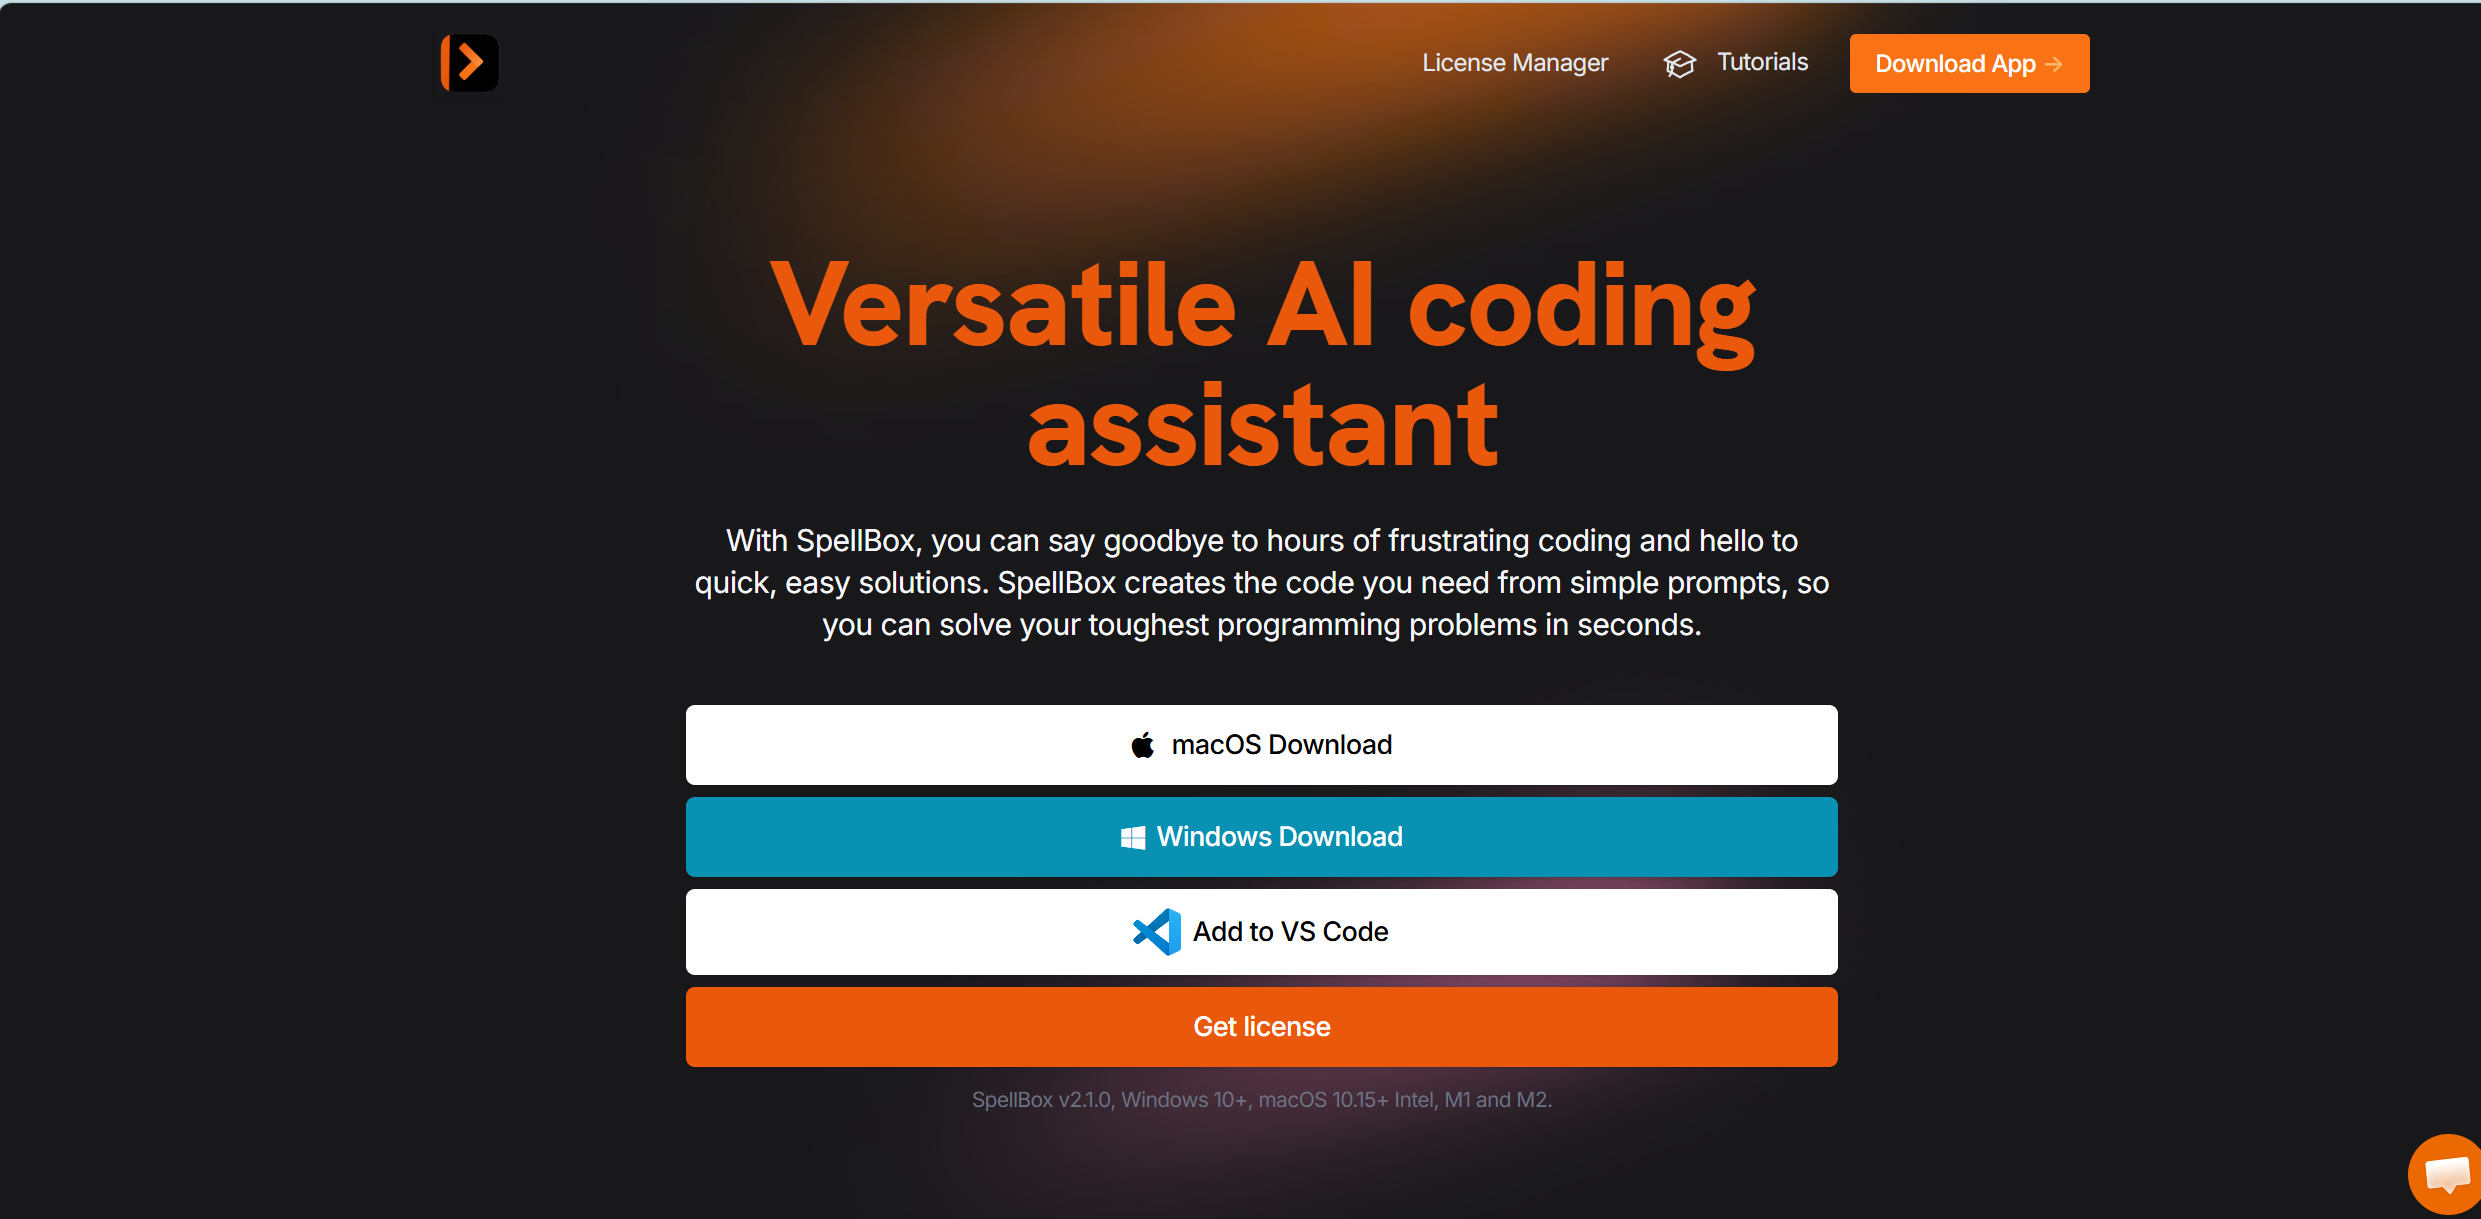The width and height of the screenshot is (2481, 1219).
Task: Open the chat support bubble
Action: (2446, 1174)
